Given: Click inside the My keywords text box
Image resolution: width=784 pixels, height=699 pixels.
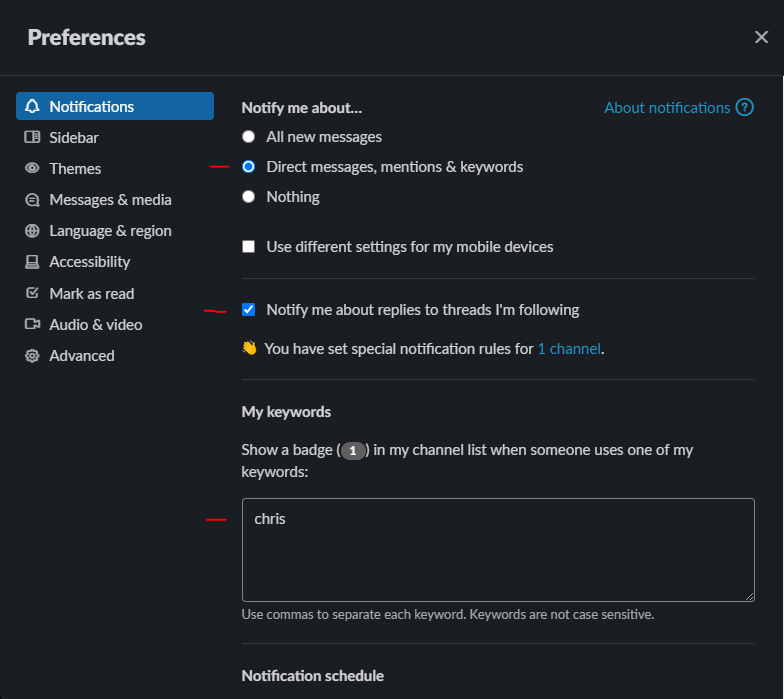Looking at the screenshot, I should point(498,550).
